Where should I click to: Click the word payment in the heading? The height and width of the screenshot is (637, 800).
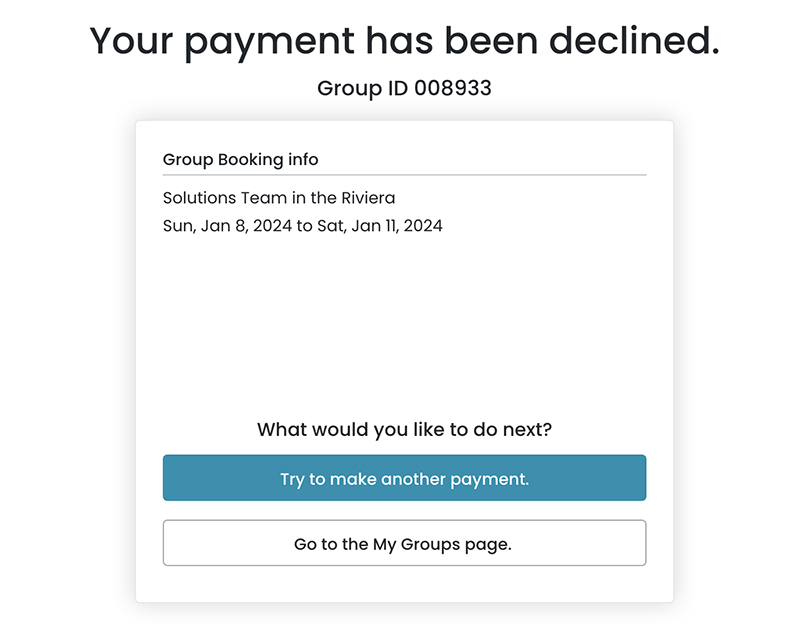[271, 41]
